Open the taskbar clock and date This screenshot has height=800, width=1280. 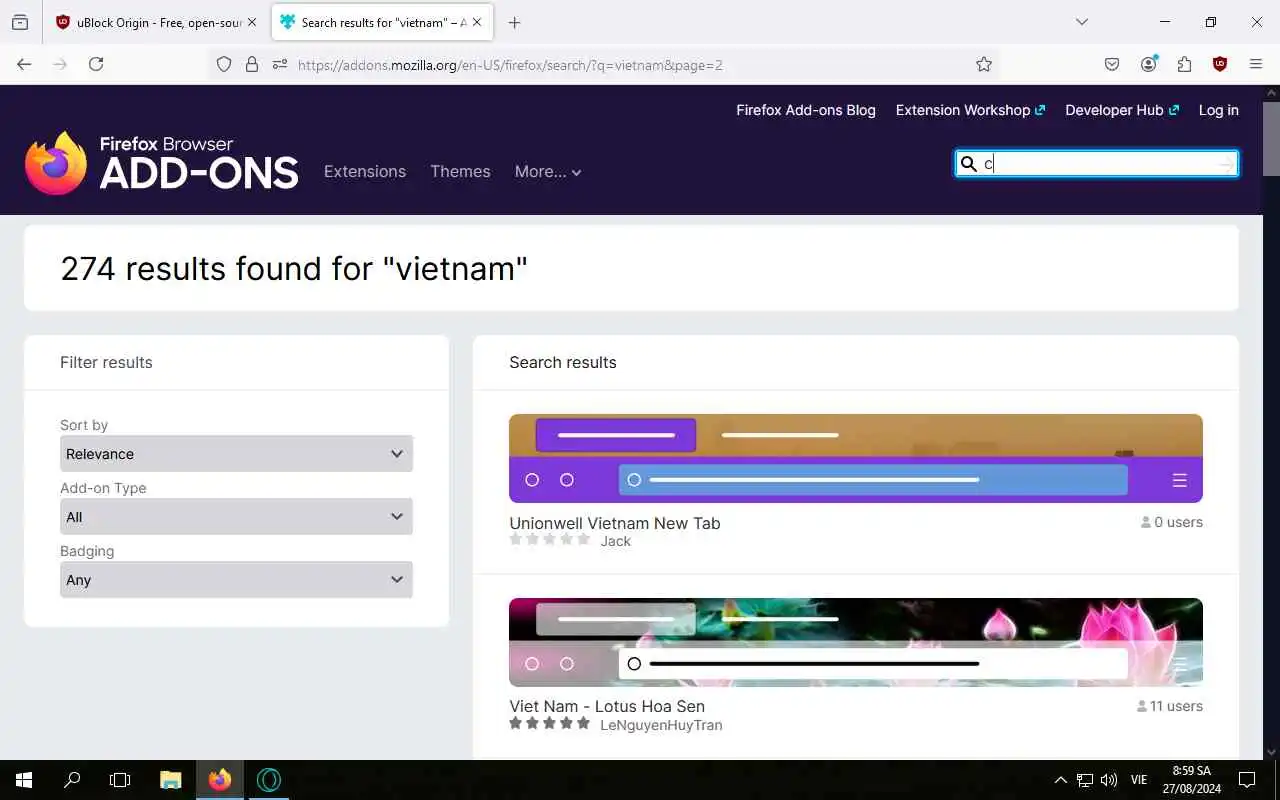(1191, 780)
